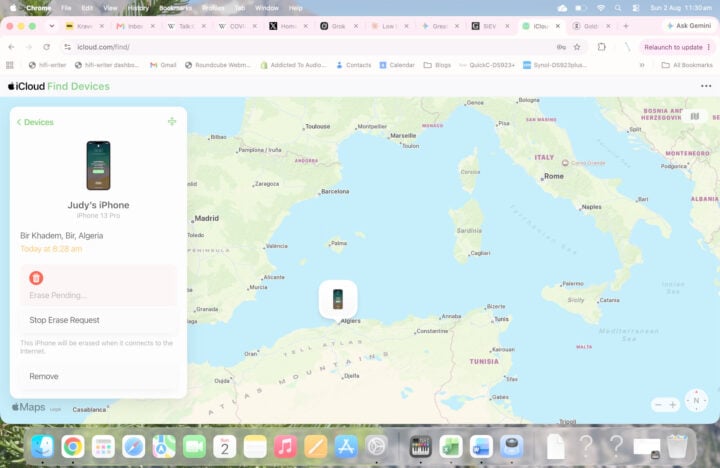This screenshot has height=468, width=720.
Task: Open System Settings from the Dock
Action: coord(377,446)
